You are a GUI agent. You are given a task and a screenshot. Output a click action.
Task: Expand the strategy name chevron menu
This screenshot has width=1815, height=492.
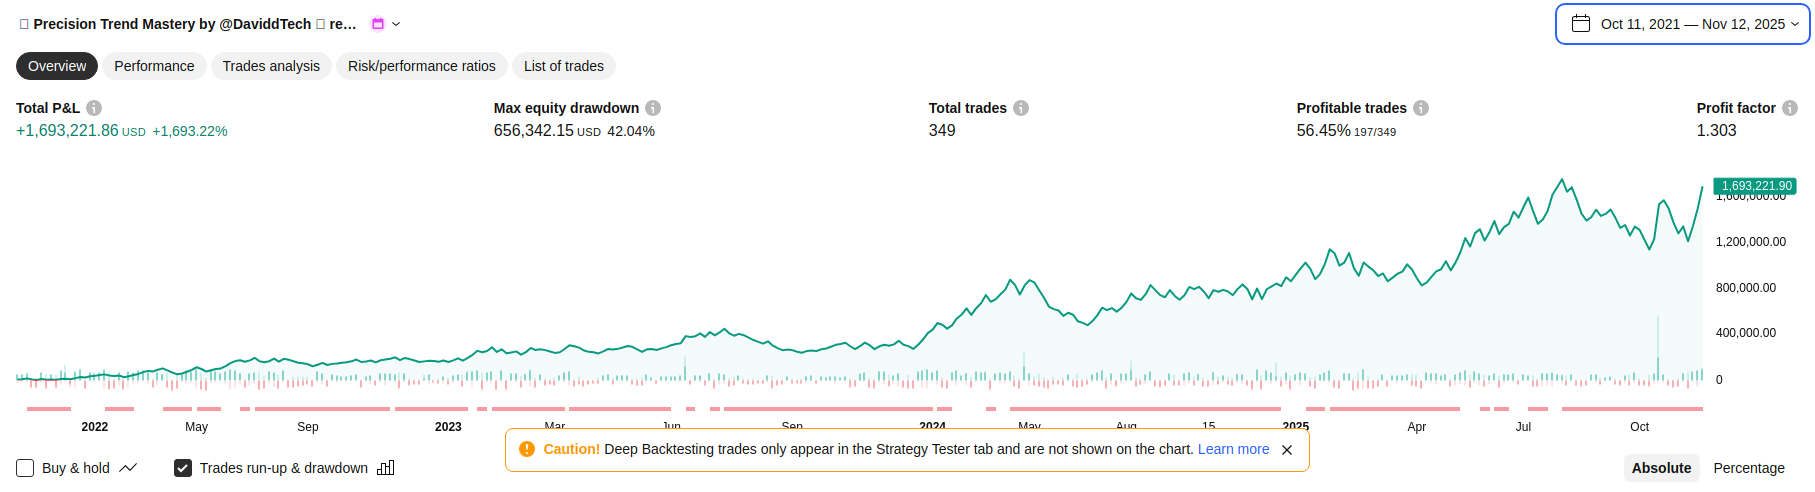(x=396, y=24)
